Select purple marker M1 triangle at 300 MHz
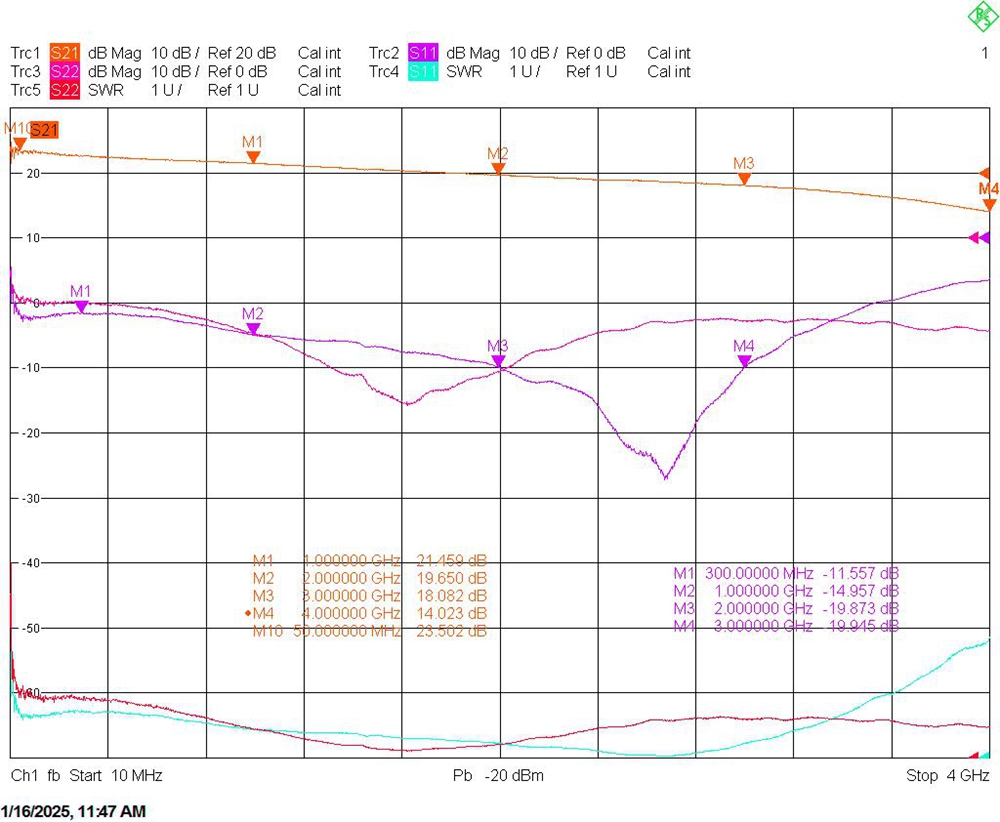This screenshot has height=822, width=1000. click(81, 306)
